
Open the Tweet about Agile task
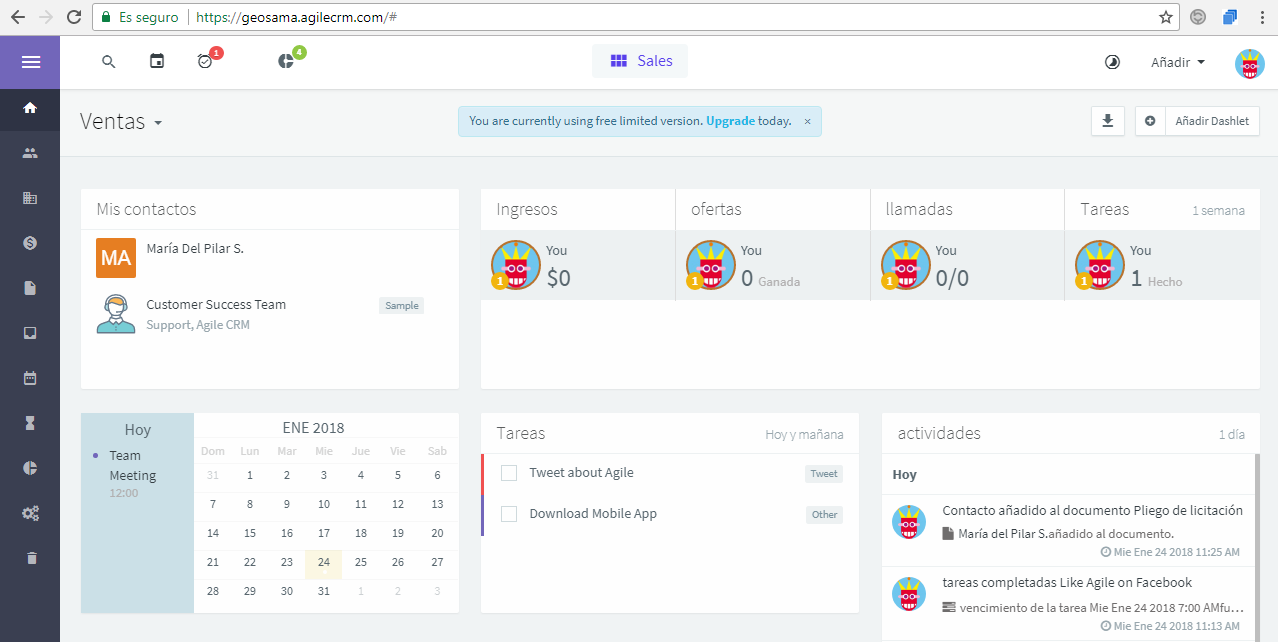(581, 473)
